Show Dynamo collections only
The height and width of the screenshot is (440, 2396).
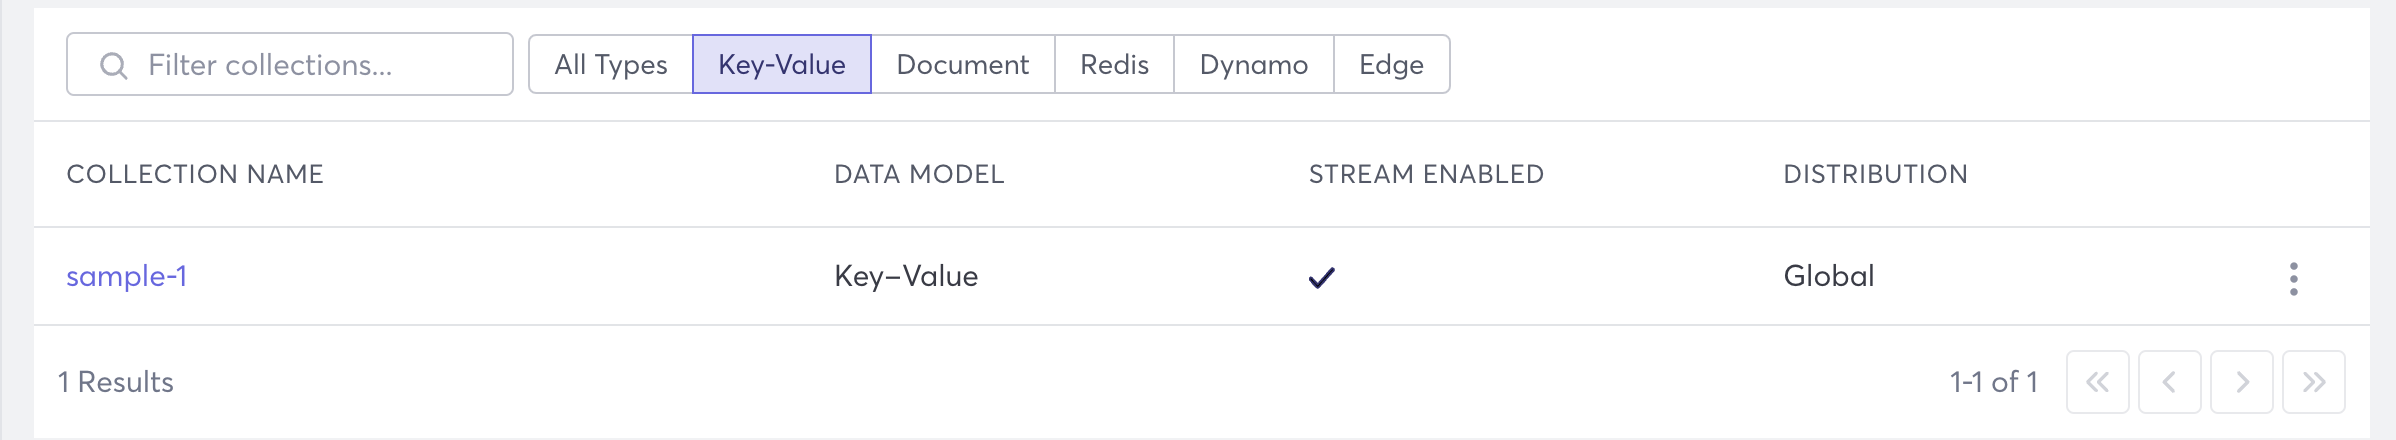[x=1253, y=65]
